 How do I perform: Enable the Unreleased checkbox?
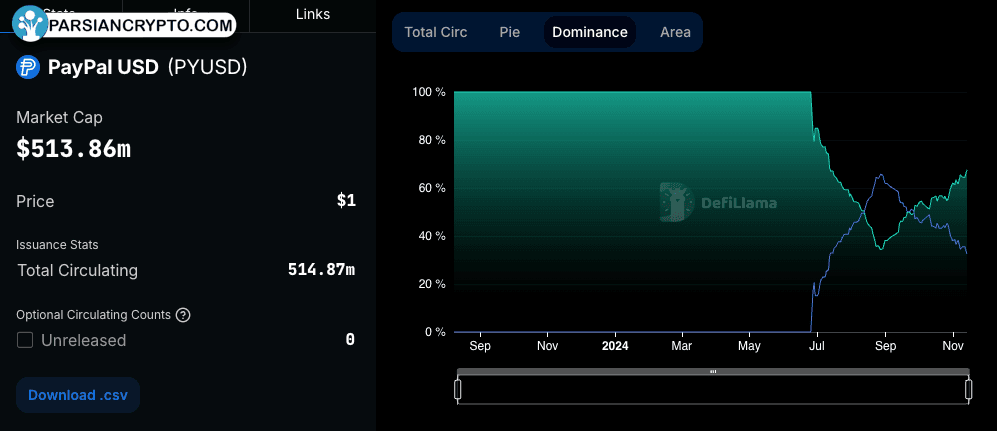25,340
